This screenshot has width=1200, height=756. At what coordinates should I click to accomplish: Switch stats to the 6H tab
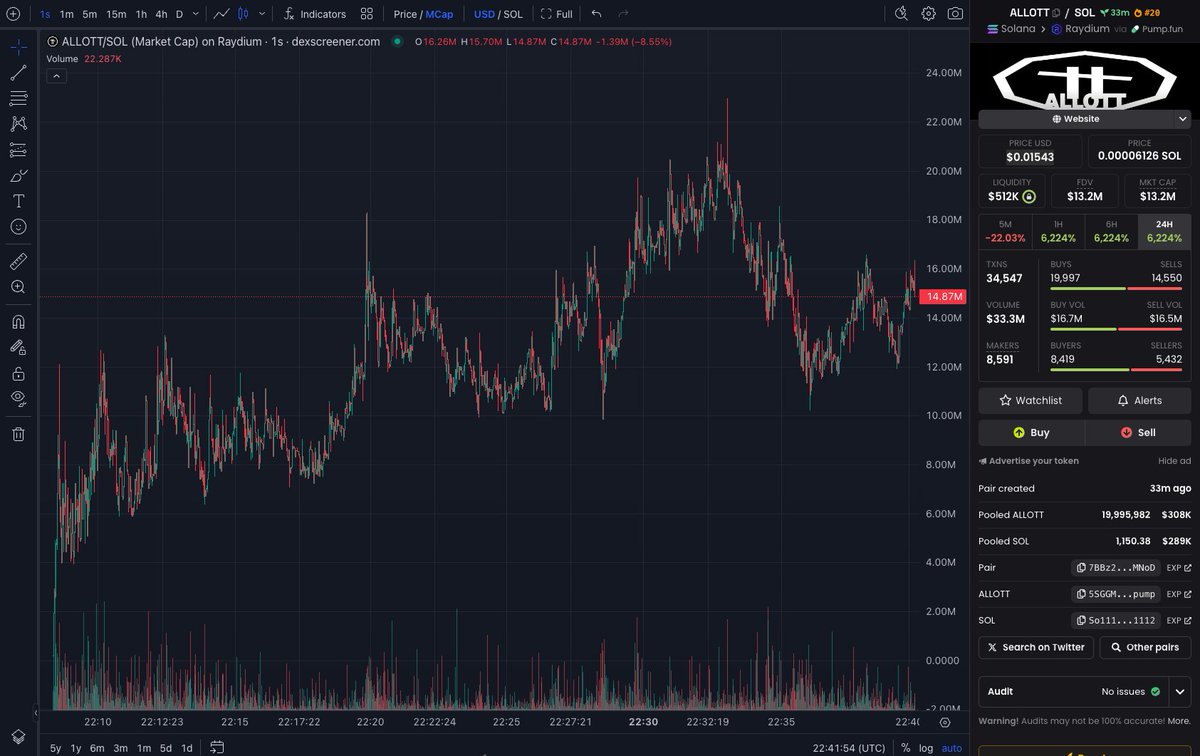[x=1111, y=231]
